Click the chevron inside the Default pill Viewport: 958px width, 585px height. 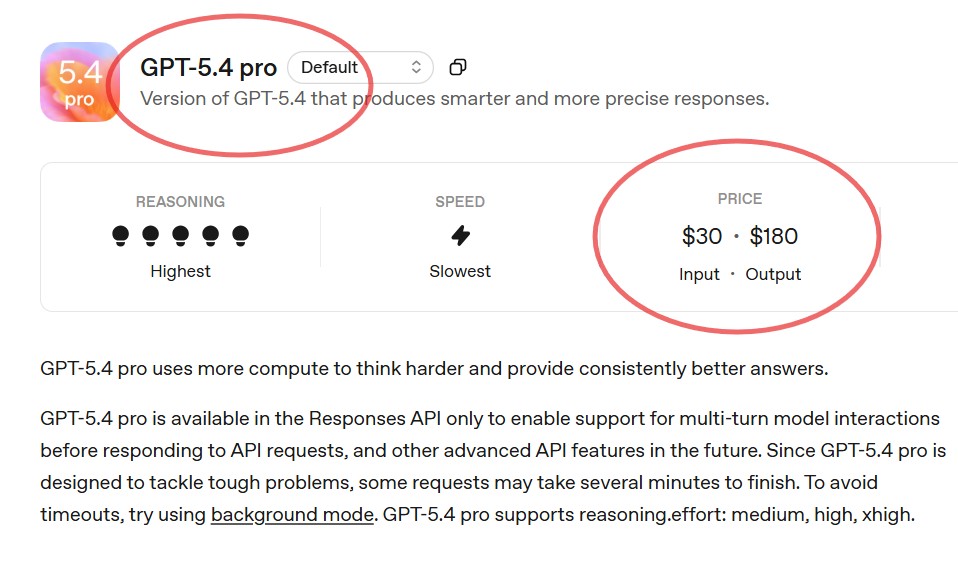[417, 67]
